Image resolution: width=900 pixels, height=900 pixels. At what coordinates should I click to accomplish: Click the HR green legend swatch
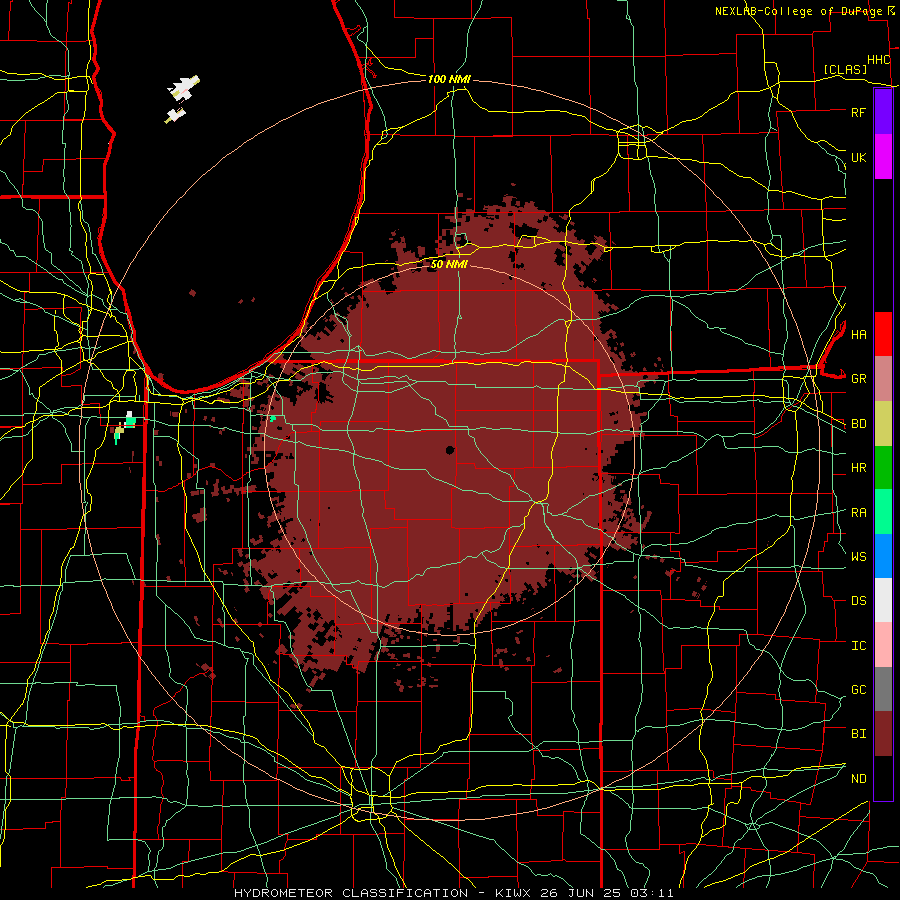[x=883, y=468]
